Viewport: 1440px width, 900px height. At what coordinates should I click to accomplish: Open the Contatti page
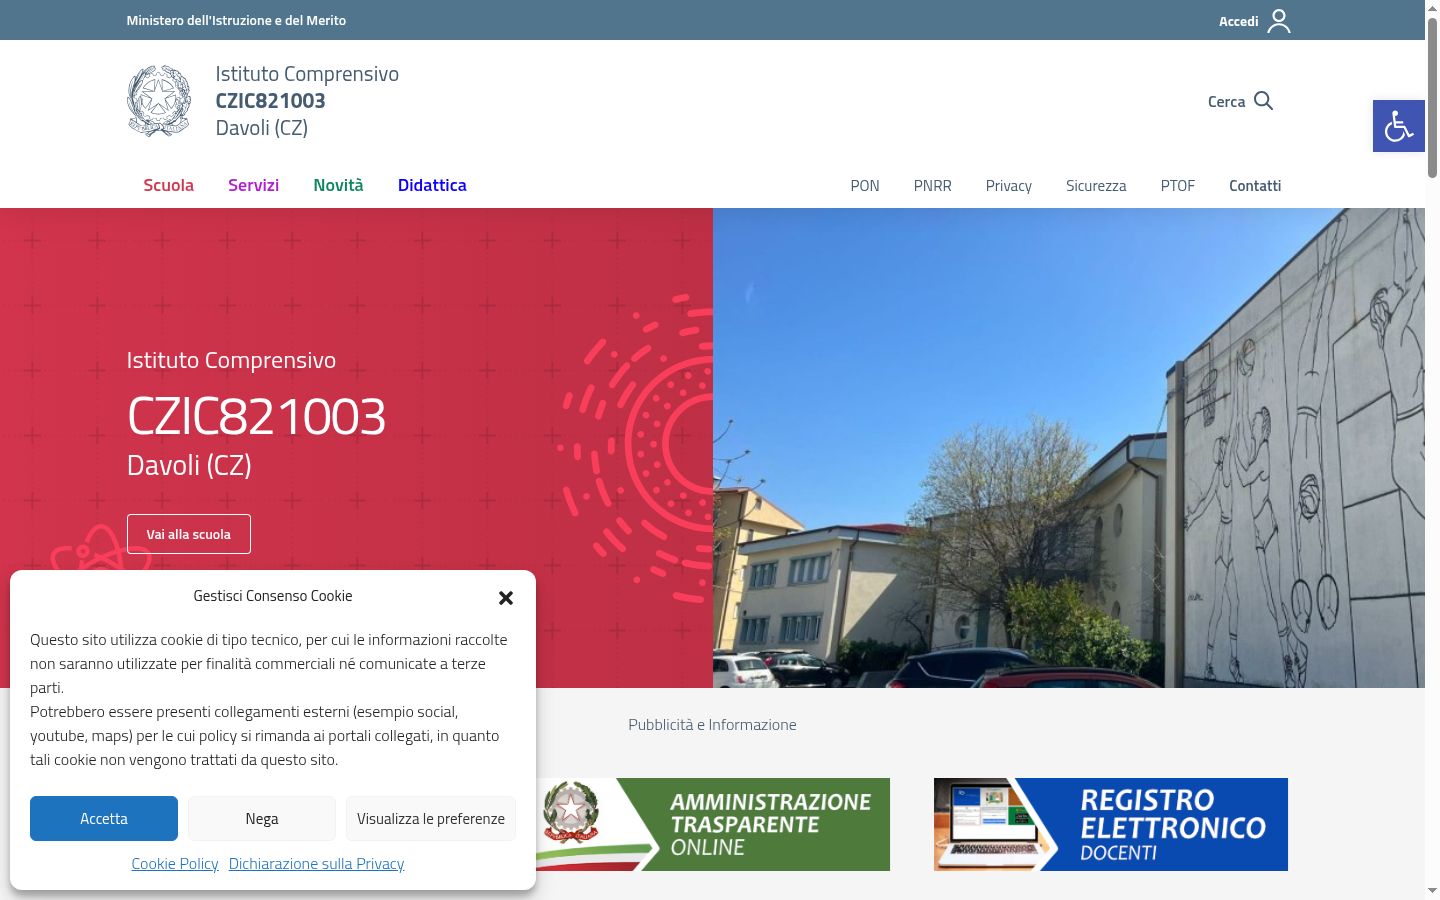(1255, 186)
